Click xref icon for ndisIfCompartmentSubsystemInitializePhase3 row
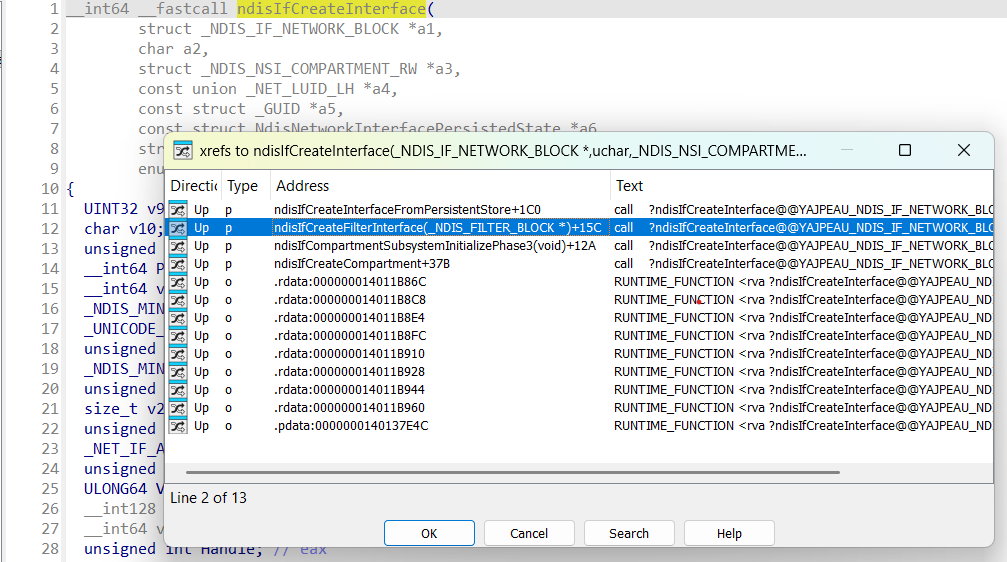 178,246
